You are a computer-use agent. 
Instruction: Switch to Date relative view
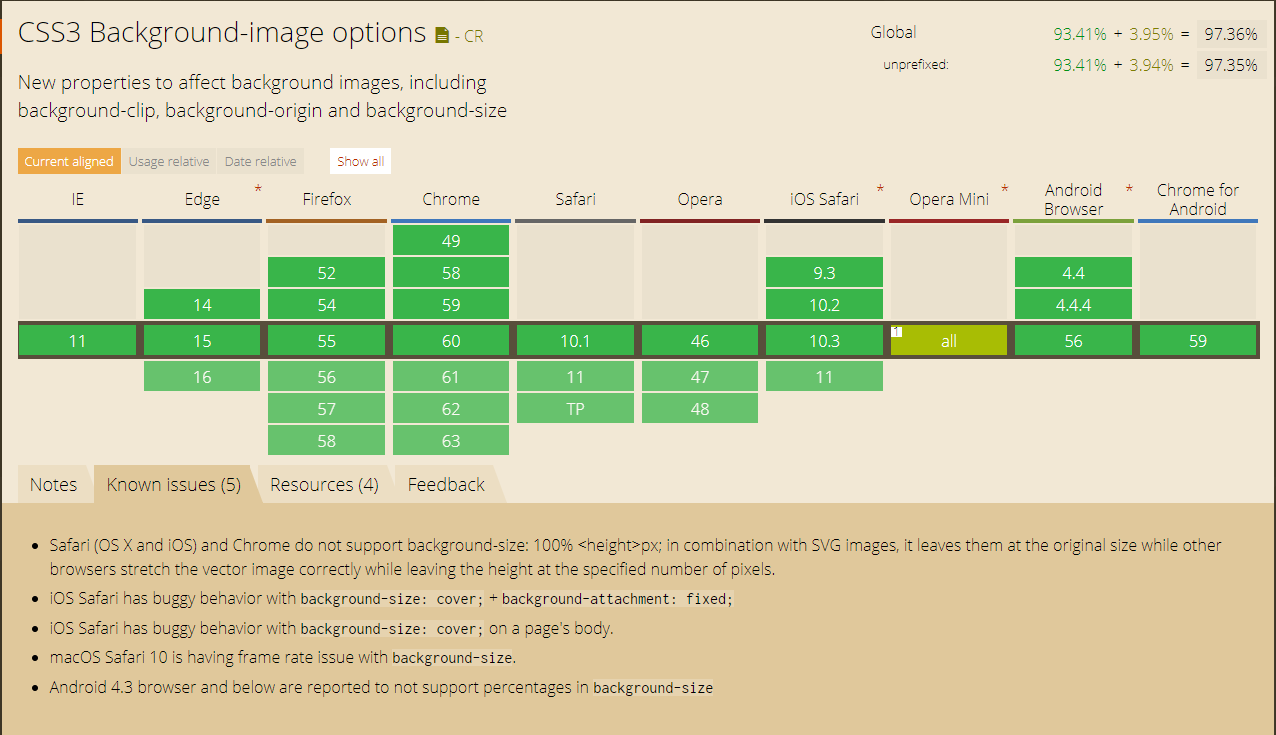[x=260, y=161]
